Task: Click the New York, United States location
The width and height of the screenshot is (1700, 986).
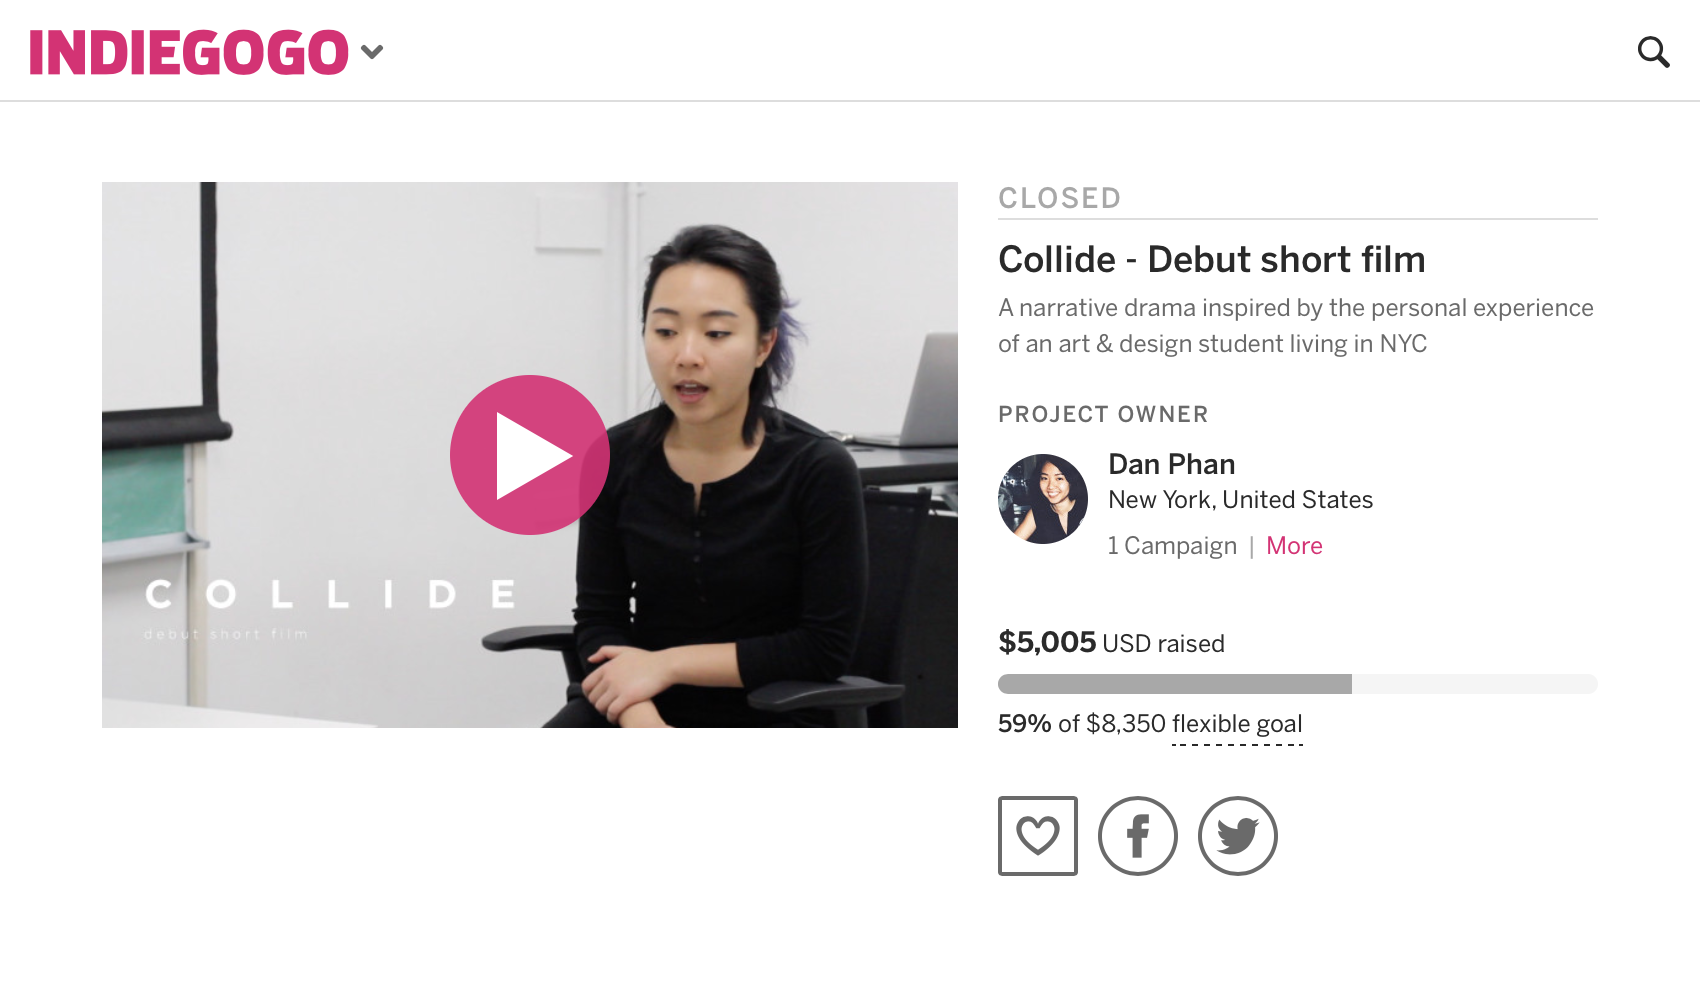Action: [x=1241, y=500]
